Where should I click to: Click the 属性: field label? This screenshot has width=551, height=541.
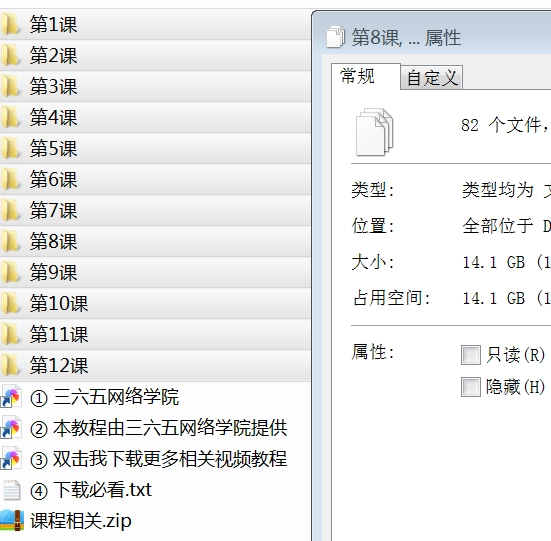[373, 352]
